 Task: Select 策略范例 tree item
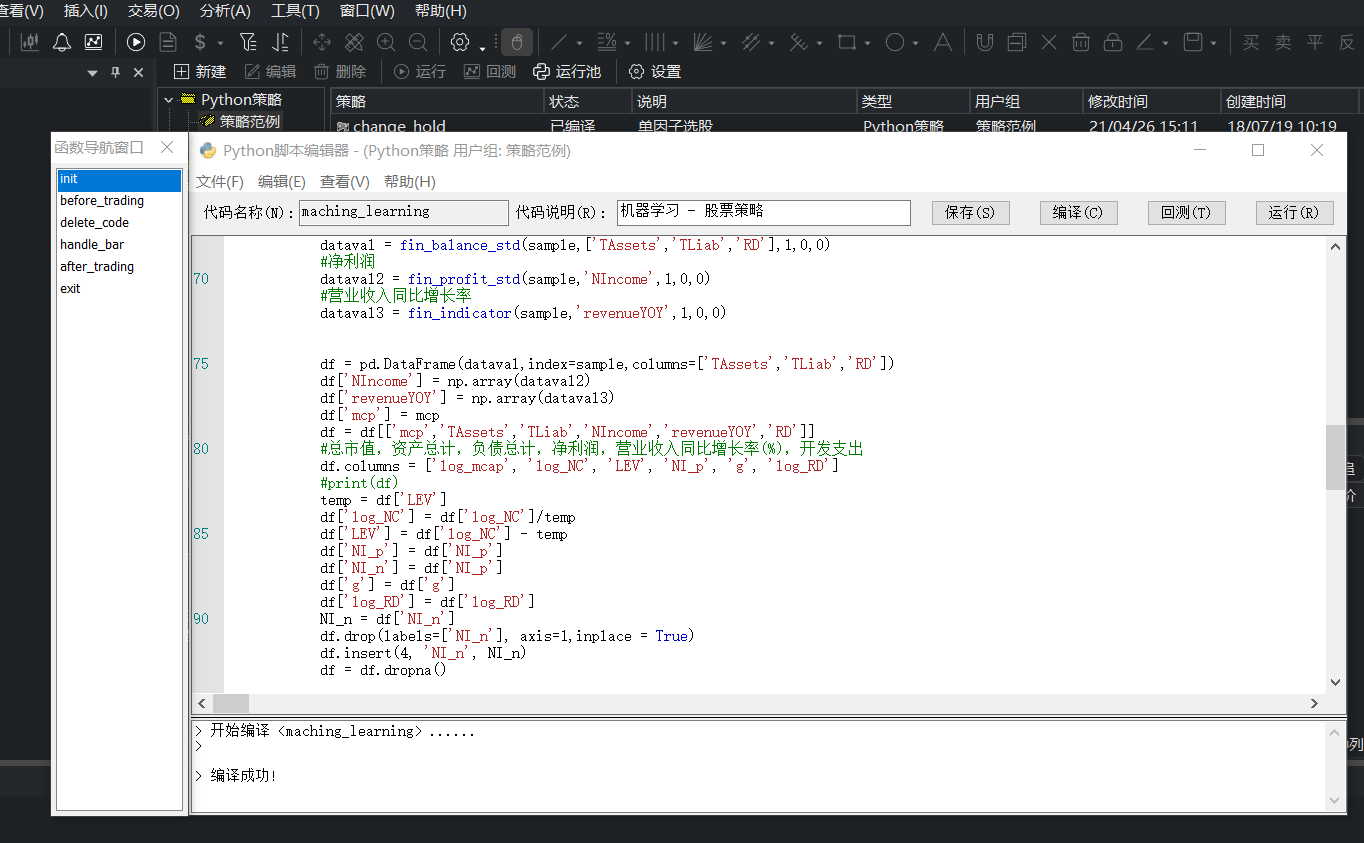250,121
